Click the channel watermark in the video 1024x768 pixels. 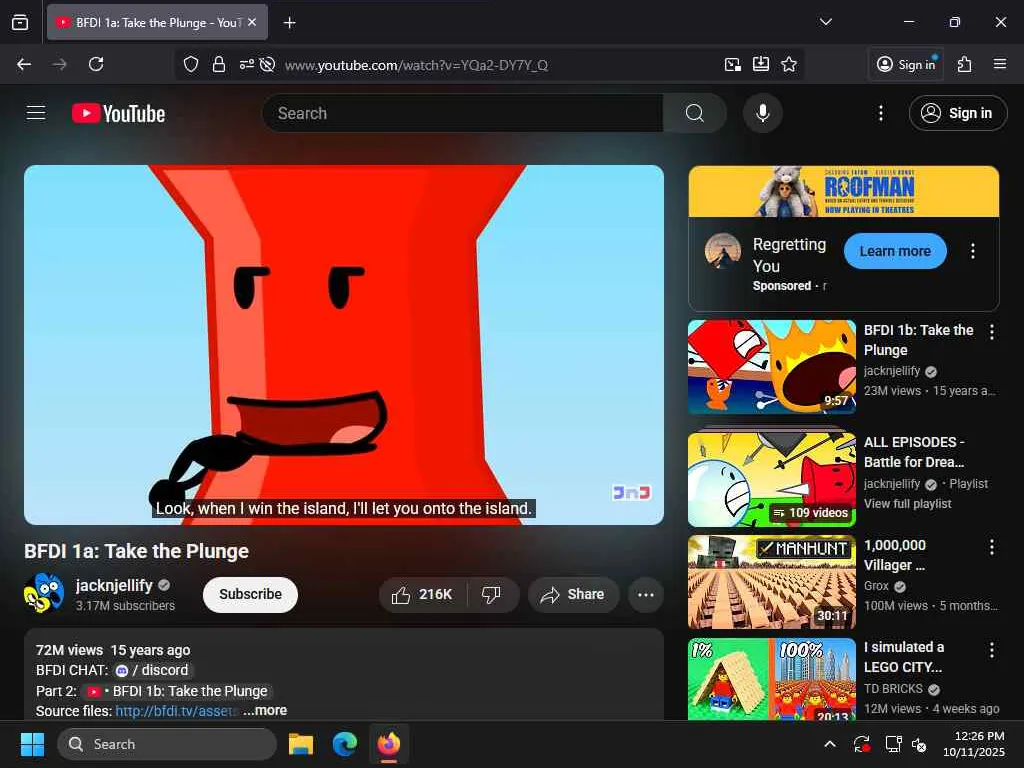coord(632,492)
